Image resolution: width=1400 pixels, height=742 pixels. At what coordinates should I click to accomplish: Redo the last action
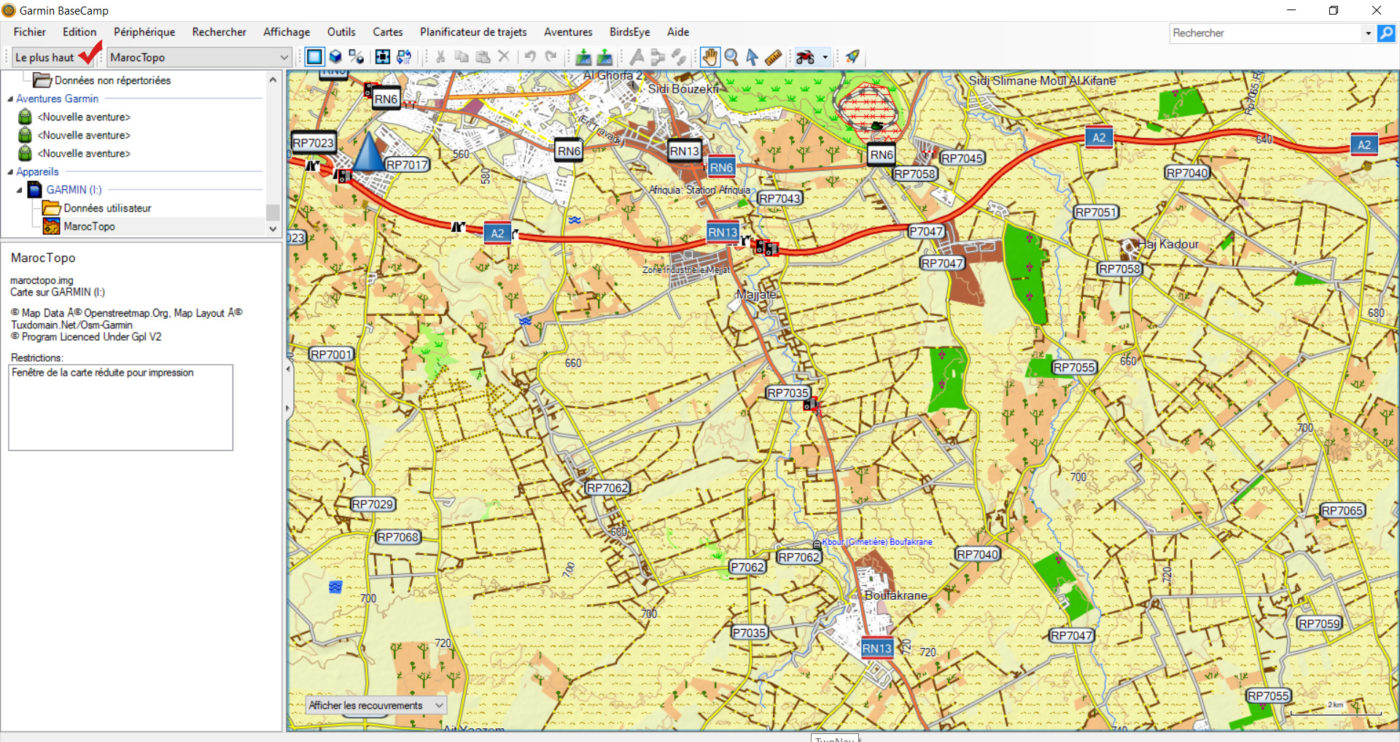551,57
